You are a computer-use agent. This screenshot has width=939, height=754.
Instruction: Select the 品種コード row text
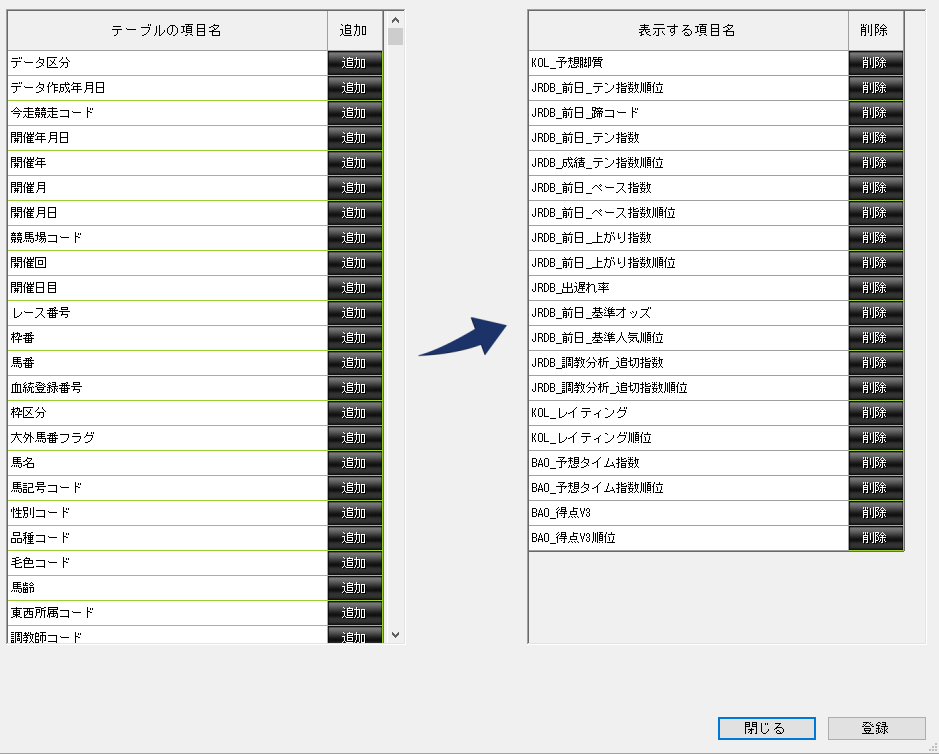[40, 538]
